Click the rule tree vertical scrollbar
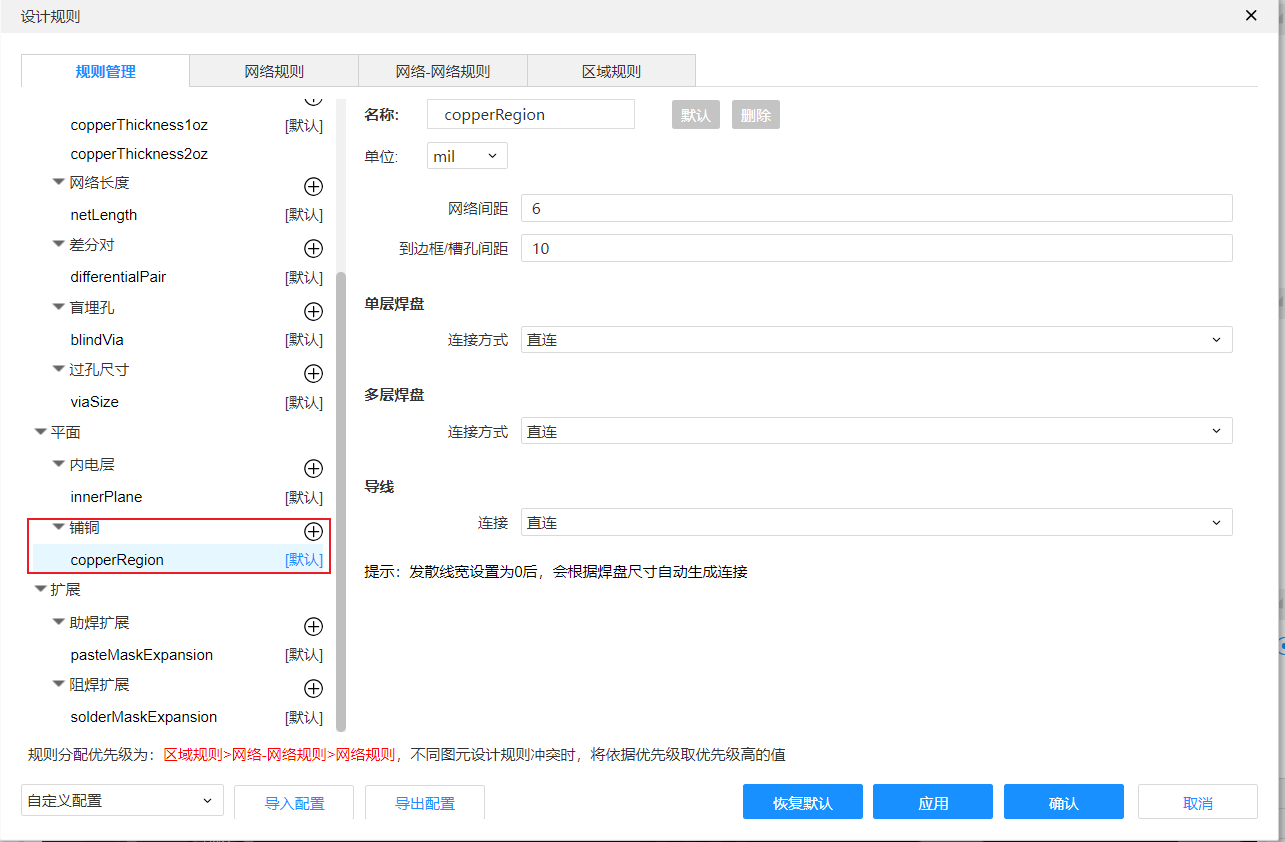Screen dimensions: 1285x842 tap(341, 500)
